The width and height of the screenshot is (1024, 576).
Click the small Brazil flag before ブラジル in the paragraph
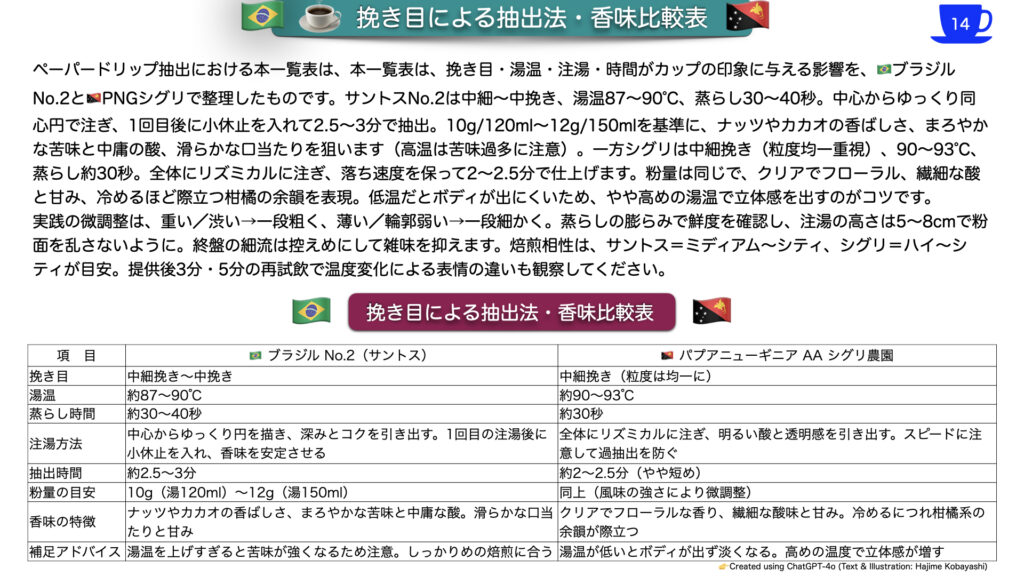click(x=884, y=69)
